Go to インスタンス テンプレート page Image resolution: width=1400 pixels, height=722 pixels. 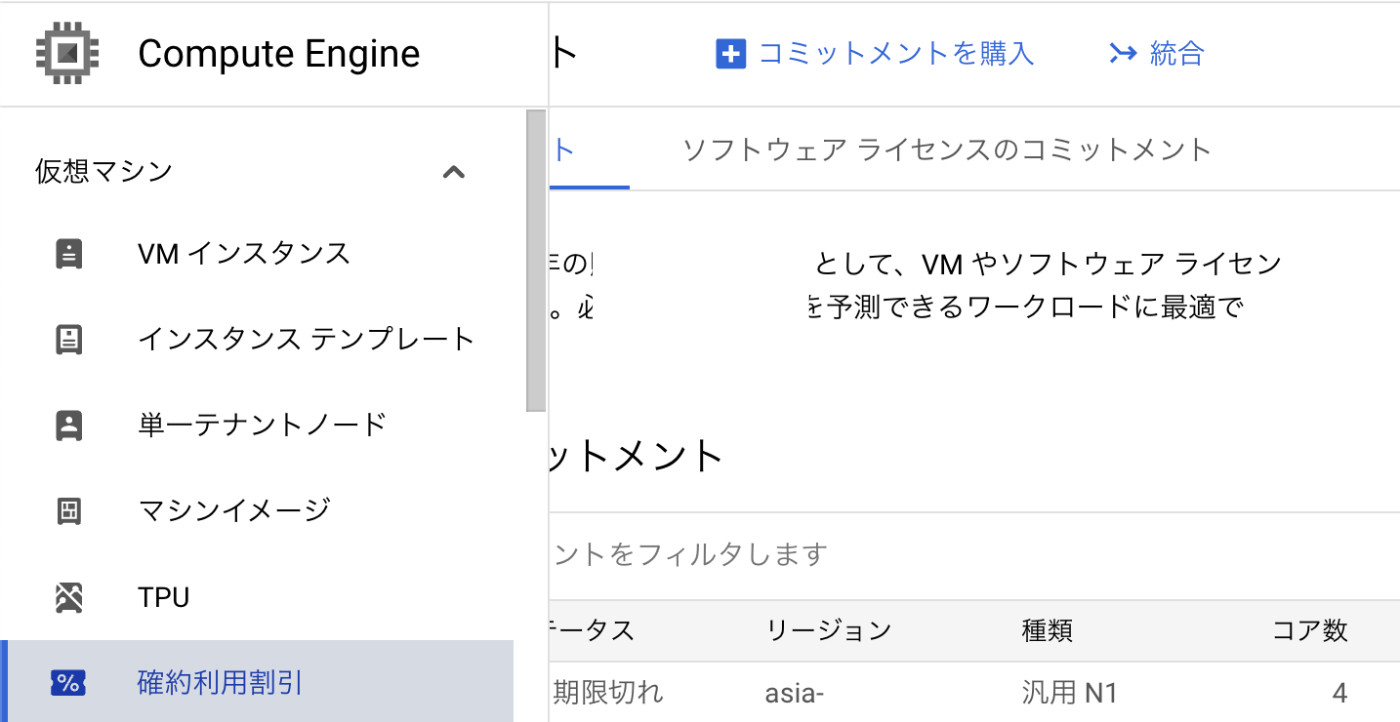point(306,340)
